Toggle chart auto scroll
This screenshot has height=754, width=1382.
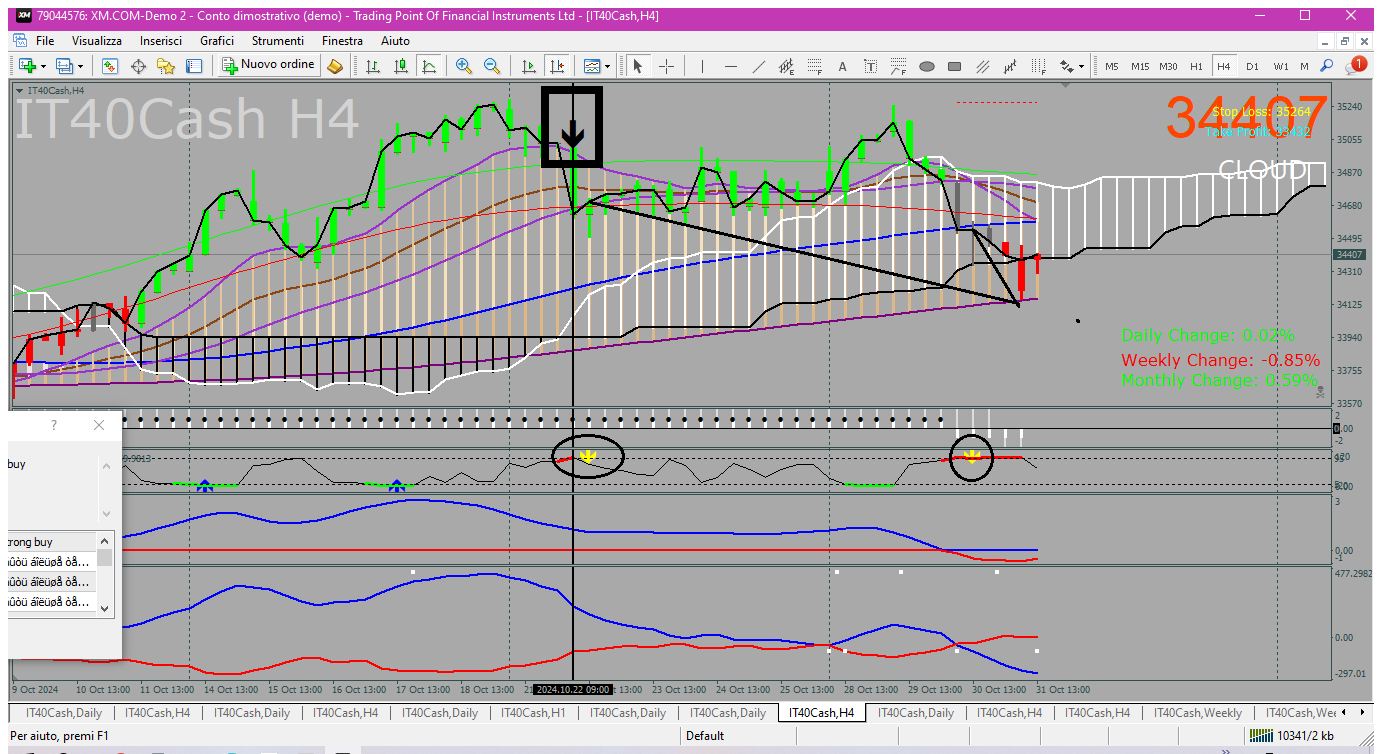[529, 66]
